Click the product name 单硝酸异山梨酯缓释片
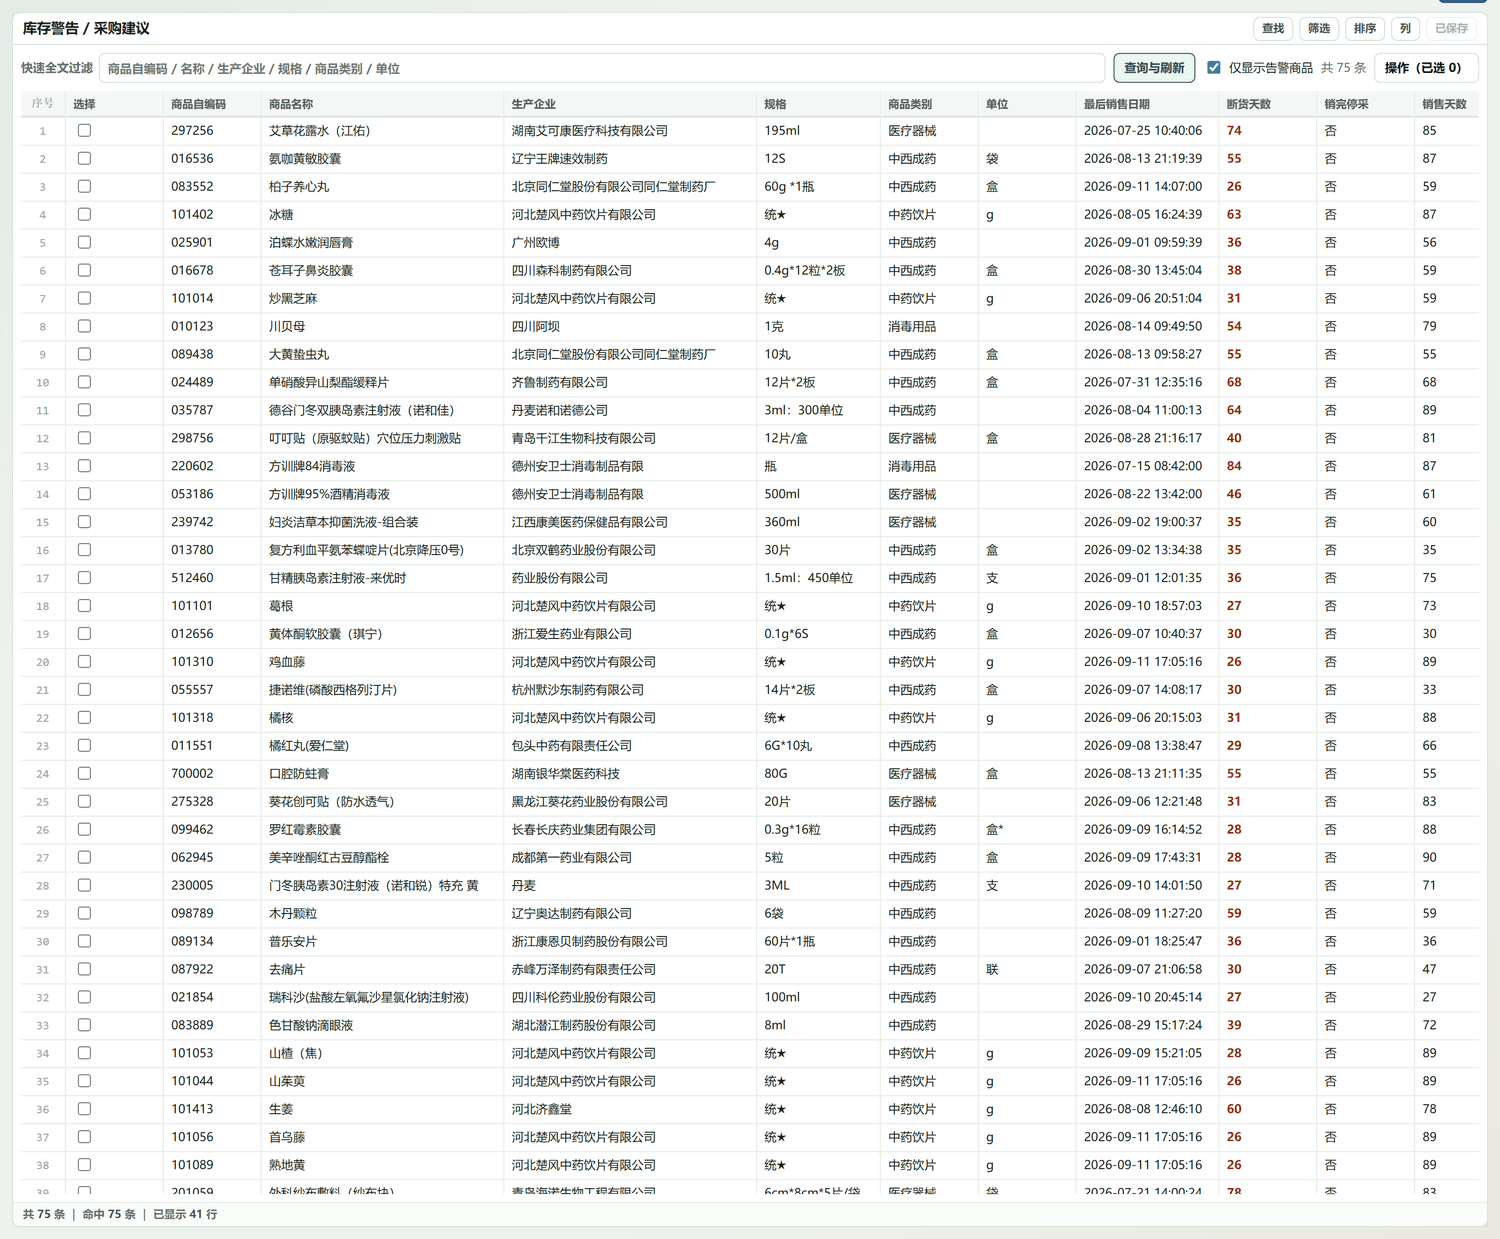Image resolution: width=1500 pixels, height=1239 pixels. [x=329, y=383]
